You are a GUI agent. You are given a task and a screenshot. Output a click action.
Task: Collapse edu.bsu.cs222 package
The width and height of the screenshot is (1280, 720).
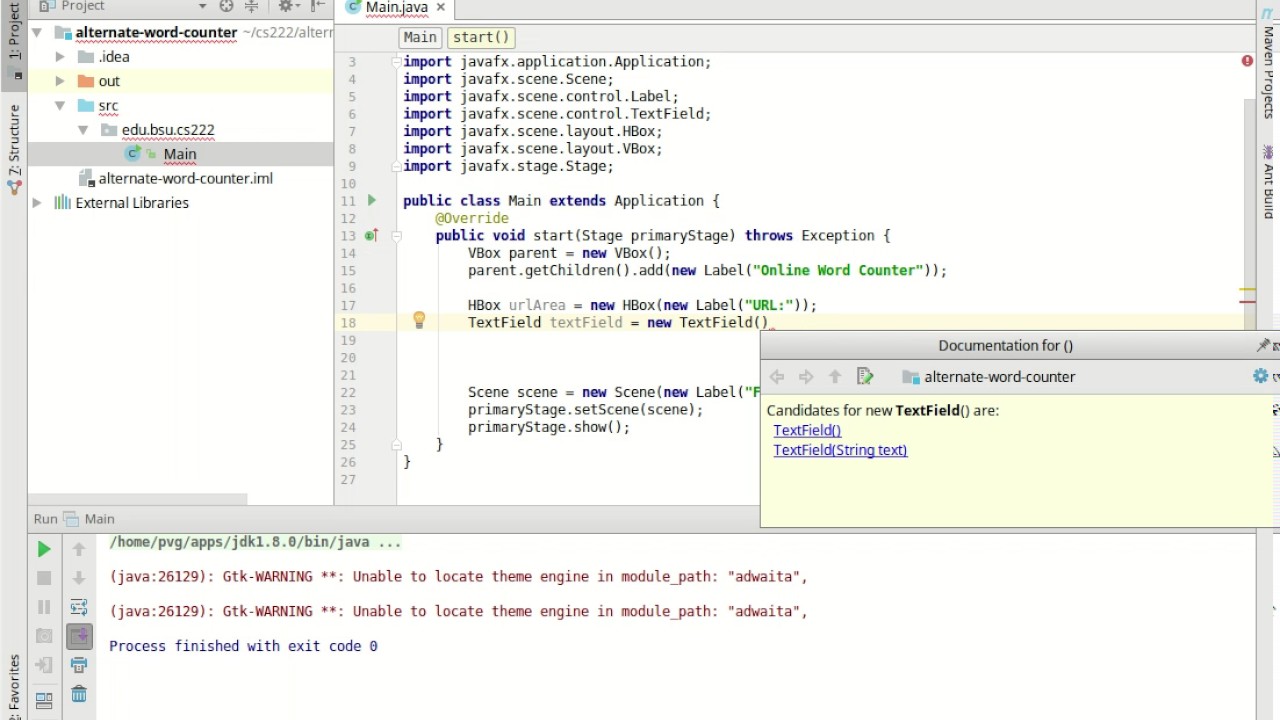tap(84, 130)
